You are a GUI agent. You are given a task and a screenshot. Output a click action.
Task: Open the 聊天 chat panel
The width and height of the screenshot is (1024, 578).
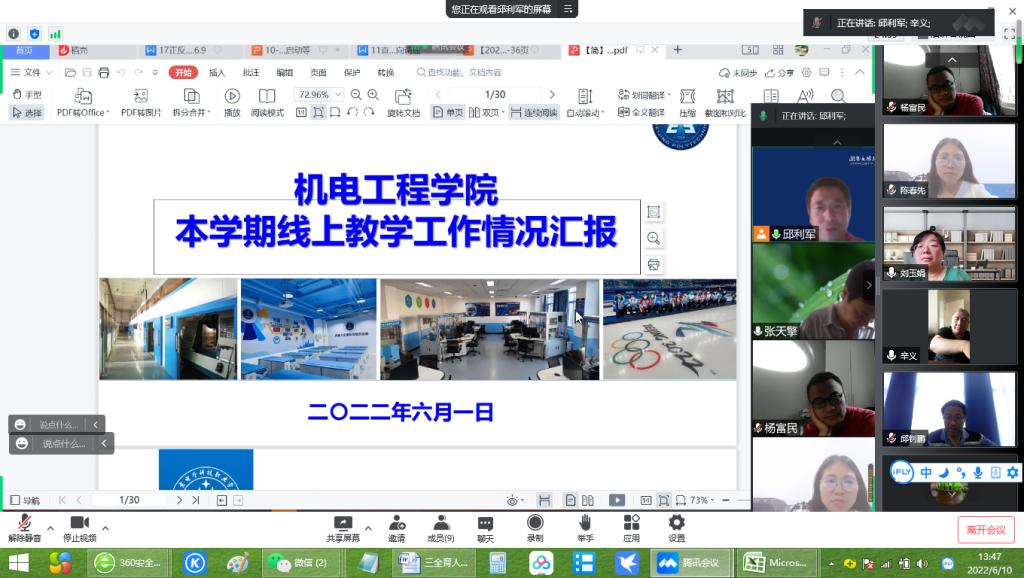click(485, 523)
